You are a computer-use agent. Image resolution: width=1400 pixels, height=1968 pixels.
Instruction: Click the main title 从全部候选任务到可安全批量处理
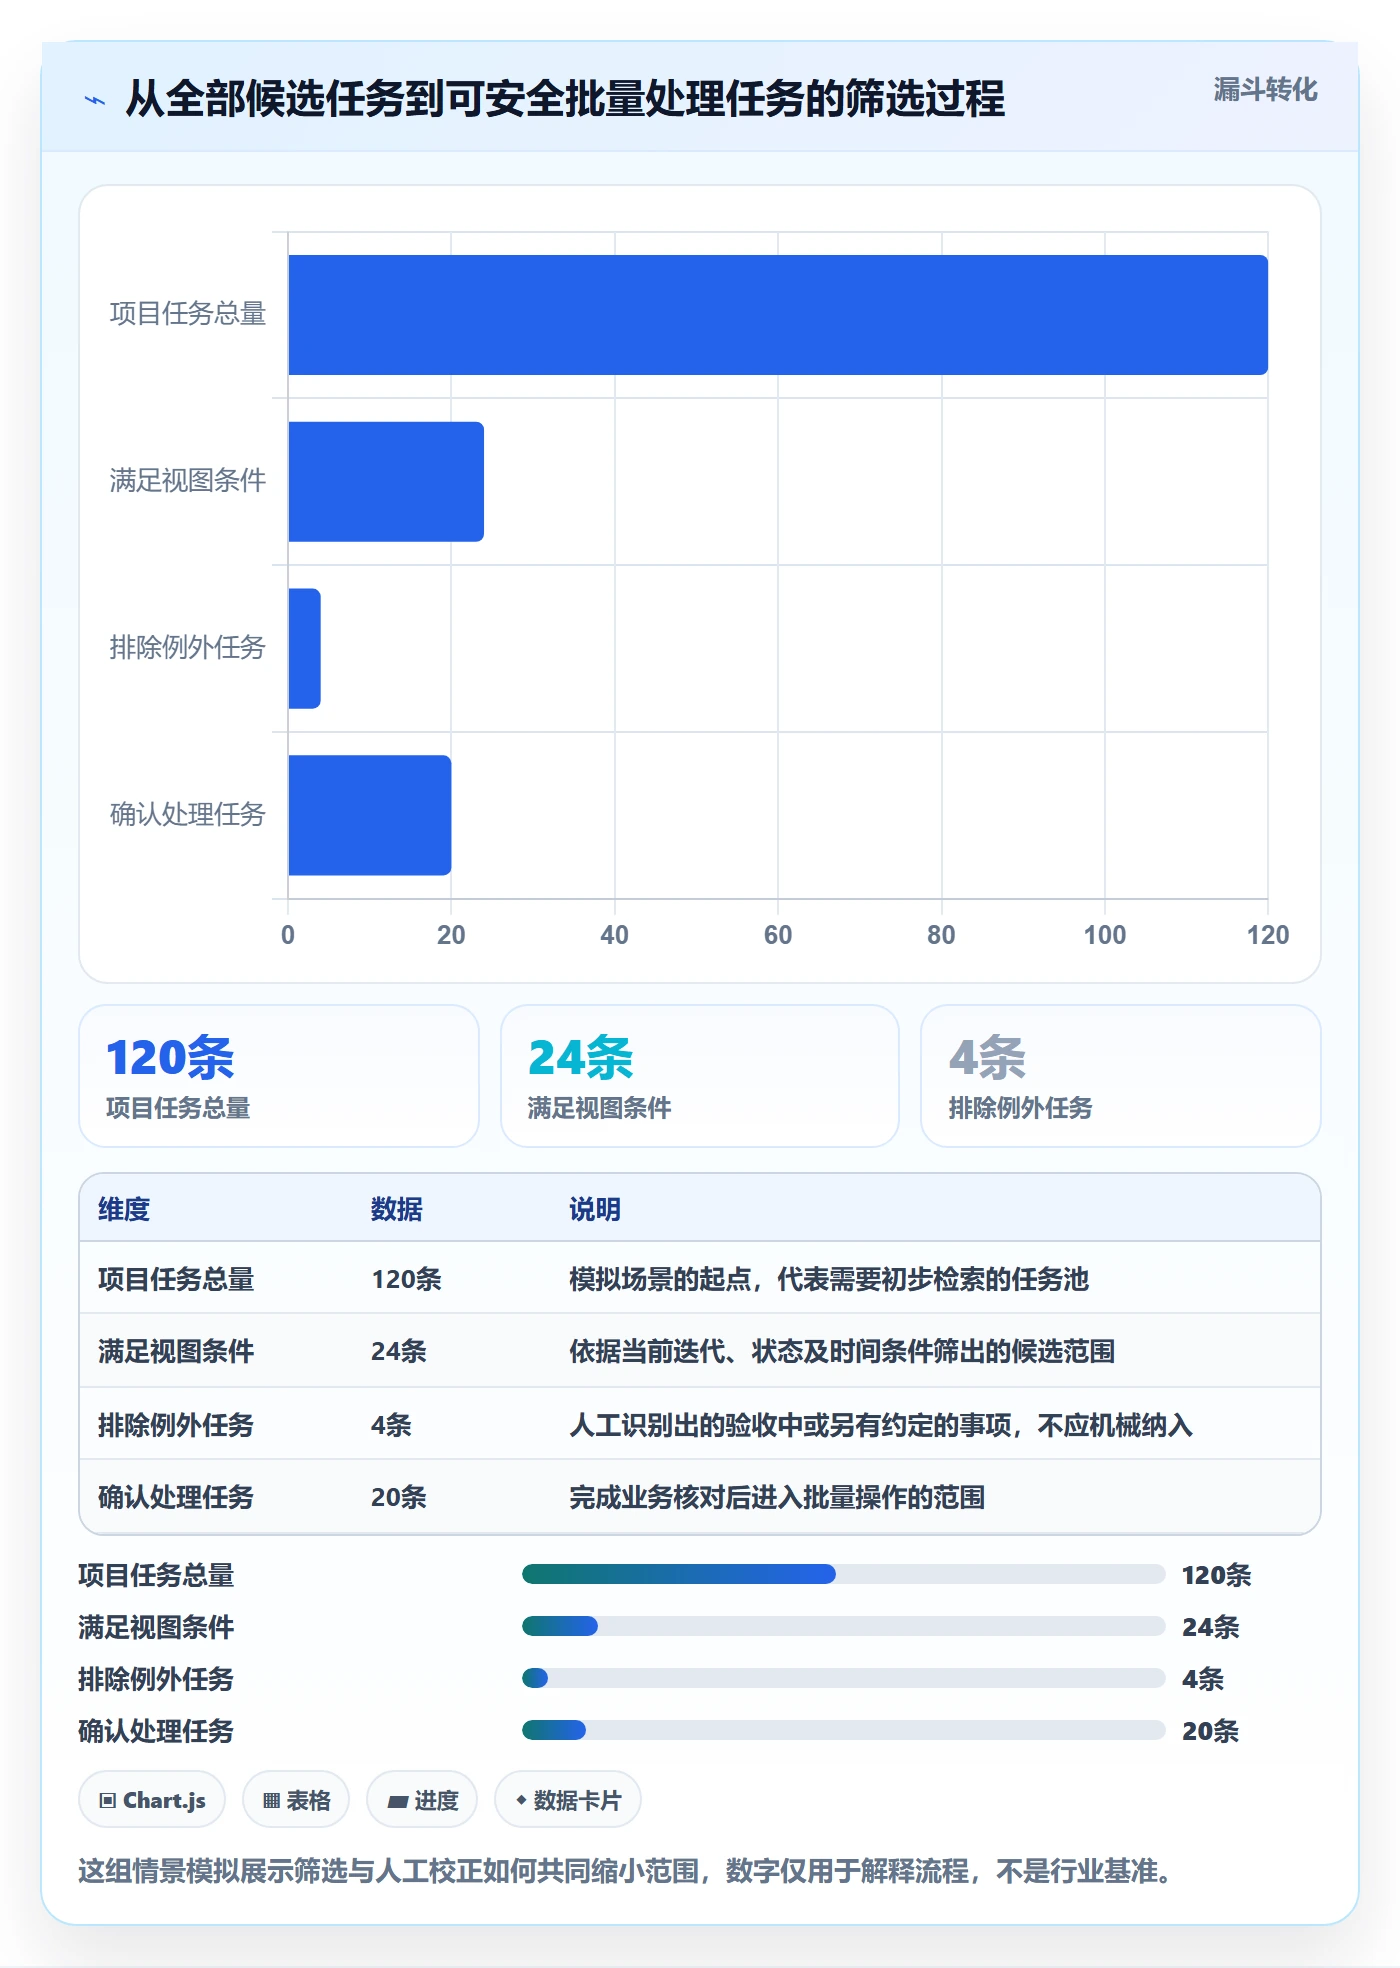[565, 99]
